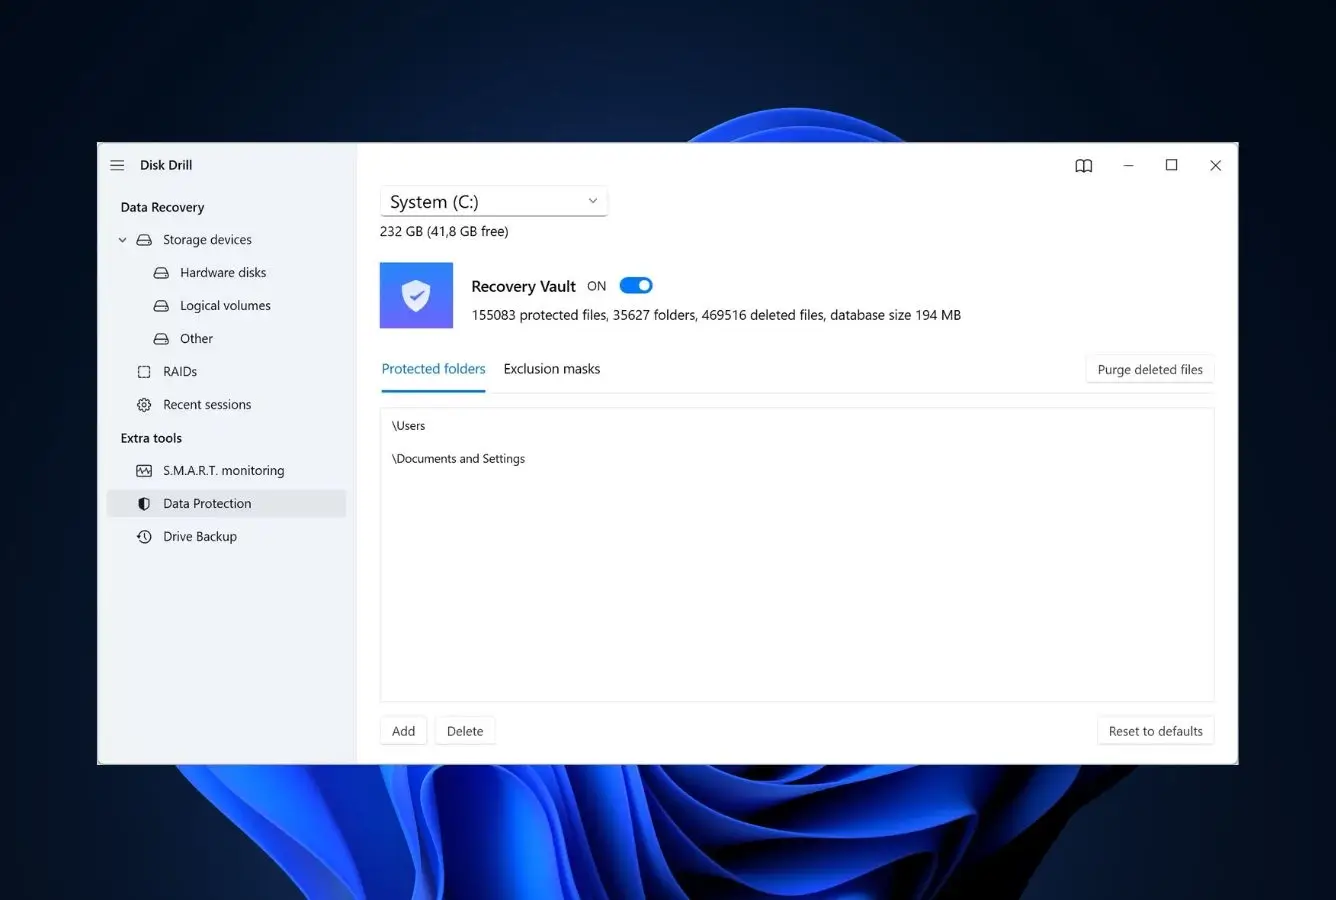This screenshot has width=1336, height=900.
Task: Click the Add button
Action: pos(404,731)
